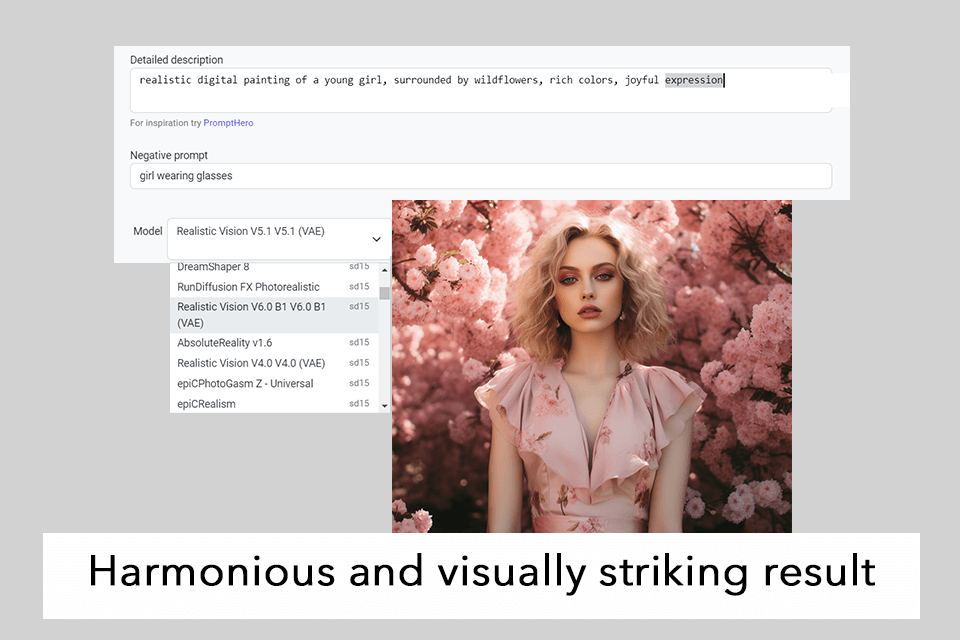The image size is (960, 640).
Task: Choose RunDiffusion FX Photorealistic model
Action: coord(274,287)
